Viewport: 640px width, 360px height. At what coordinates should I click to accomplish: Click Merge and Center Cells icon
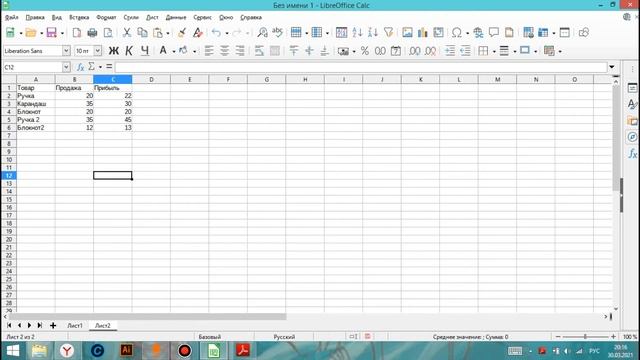275,51
